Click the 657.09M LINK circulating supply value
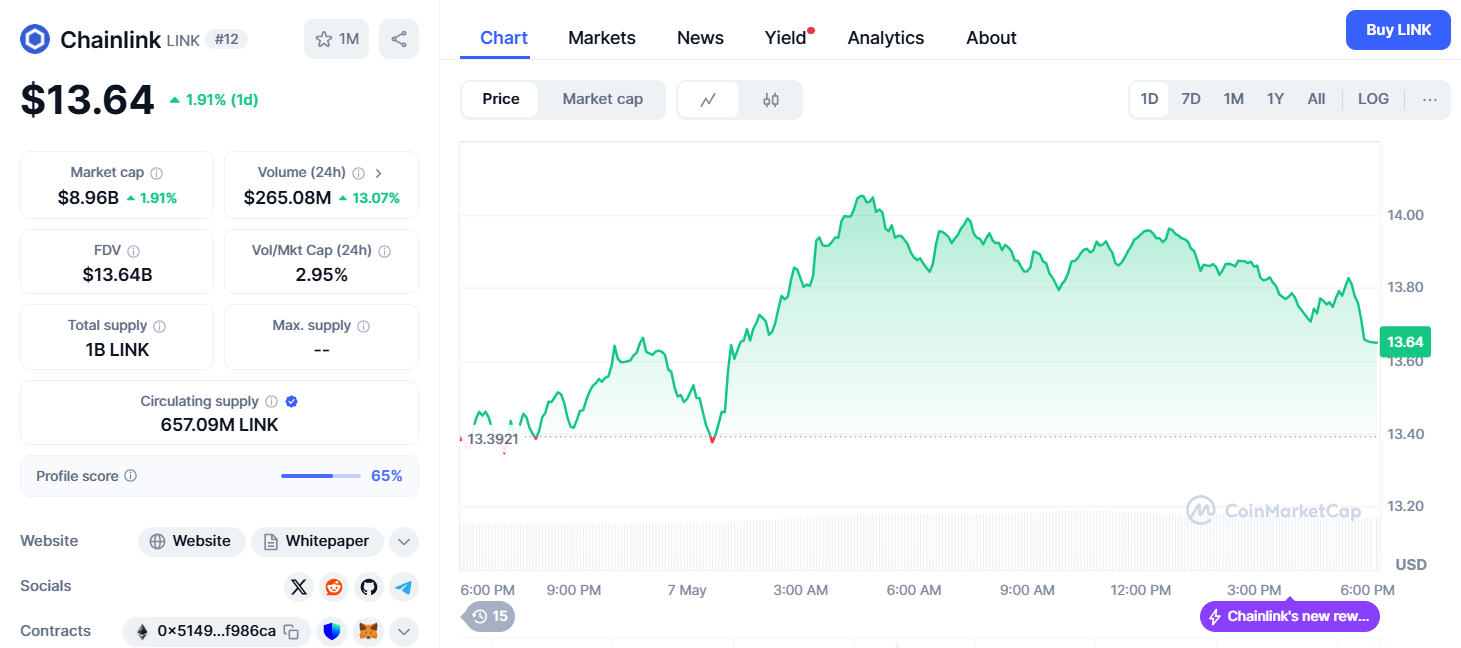This screenshot has width=1461, height=648. point(220,425)
